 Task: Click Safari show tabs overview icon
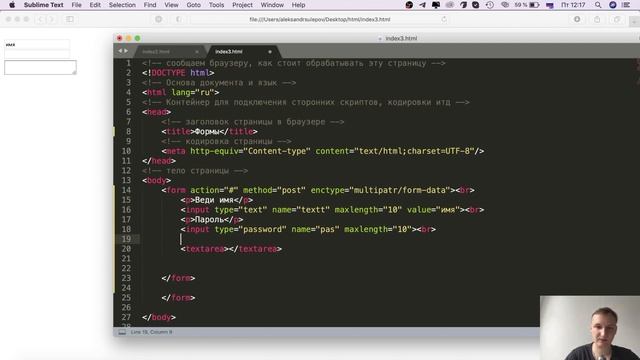pos(617,19)
